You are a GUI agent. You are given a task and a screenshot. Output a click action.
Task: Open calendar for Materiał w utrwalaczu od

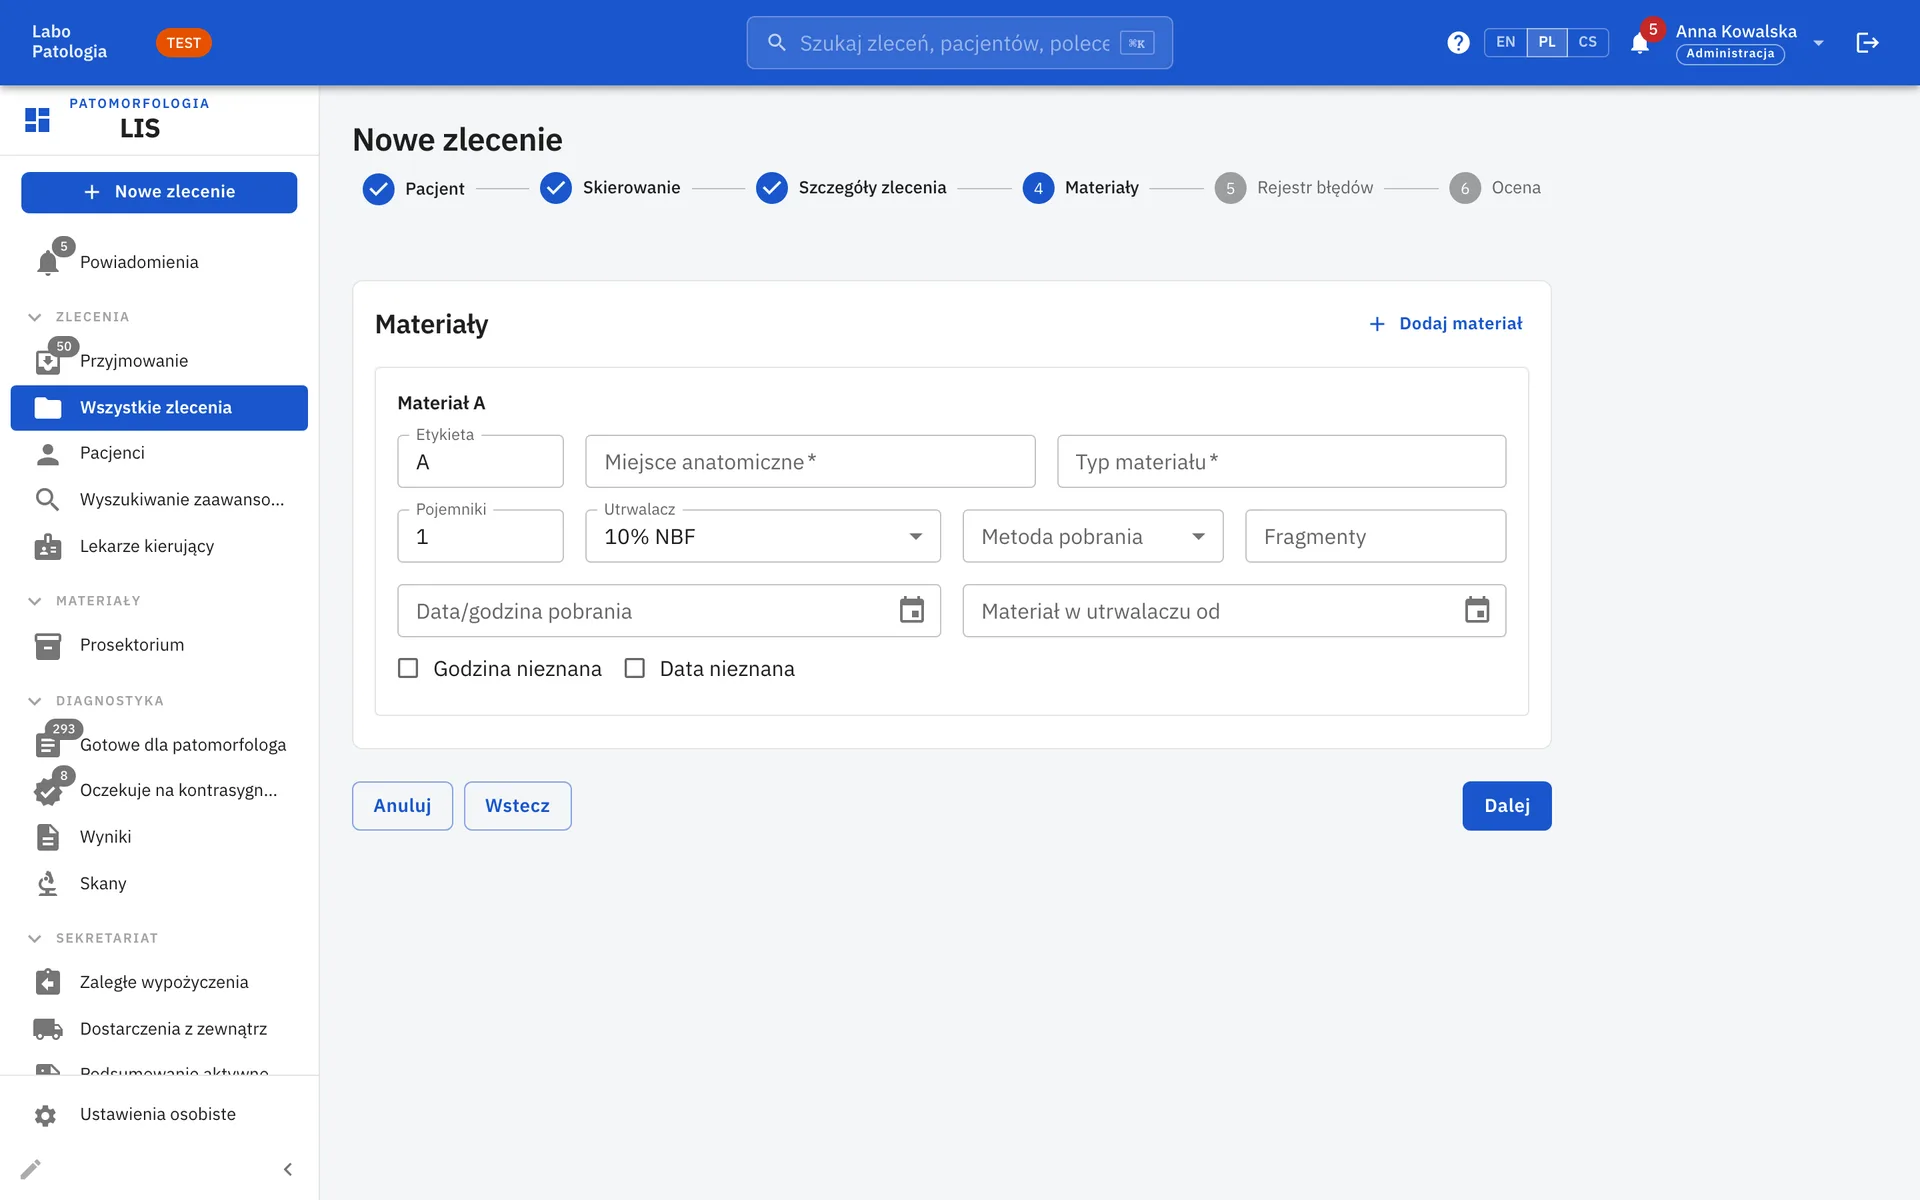[1477, 610]
